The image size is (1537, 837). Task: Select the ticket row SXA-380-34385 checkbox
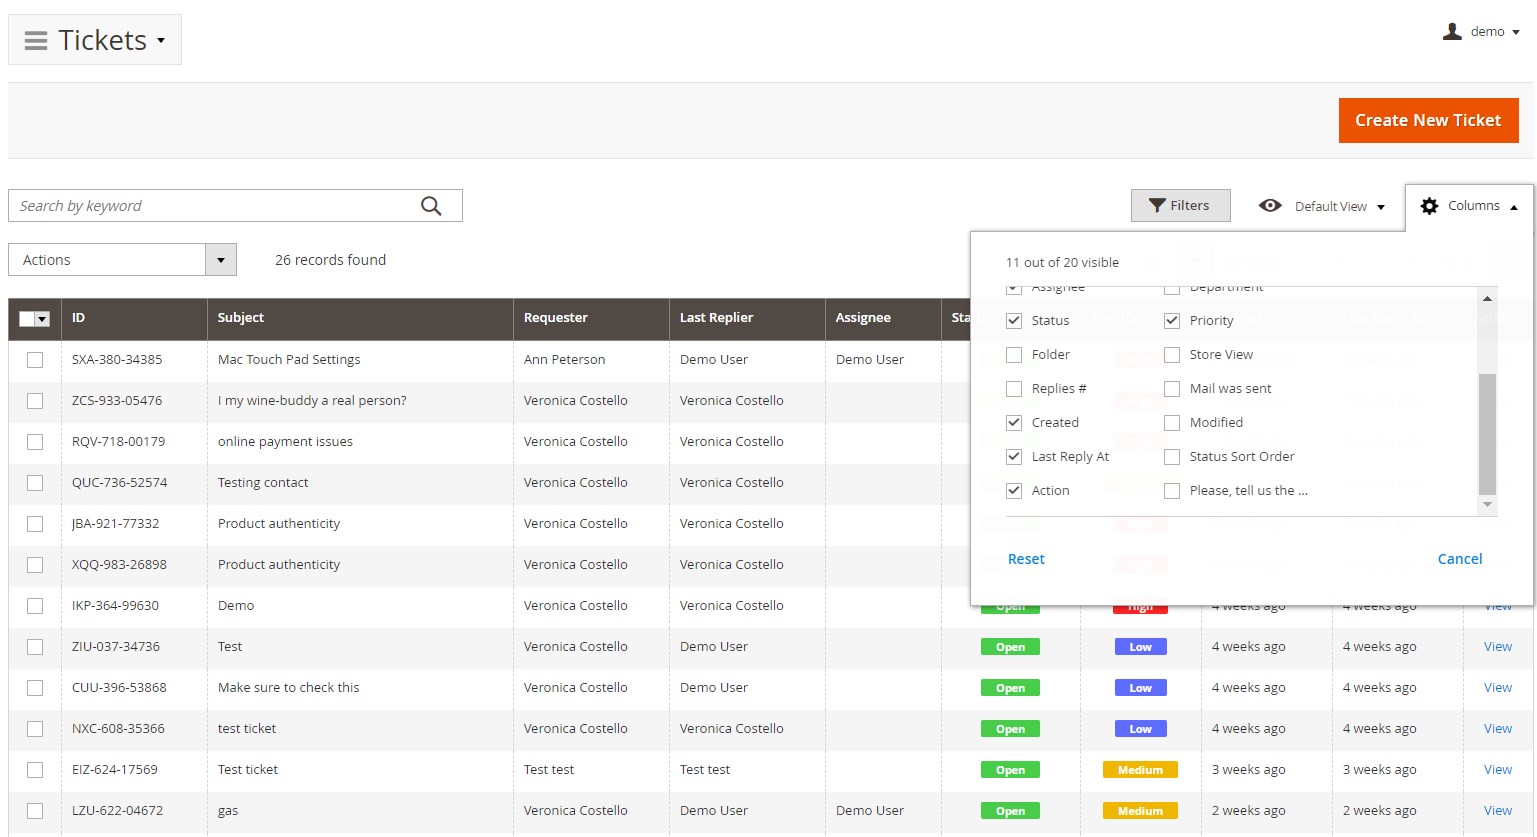[35, 360]
